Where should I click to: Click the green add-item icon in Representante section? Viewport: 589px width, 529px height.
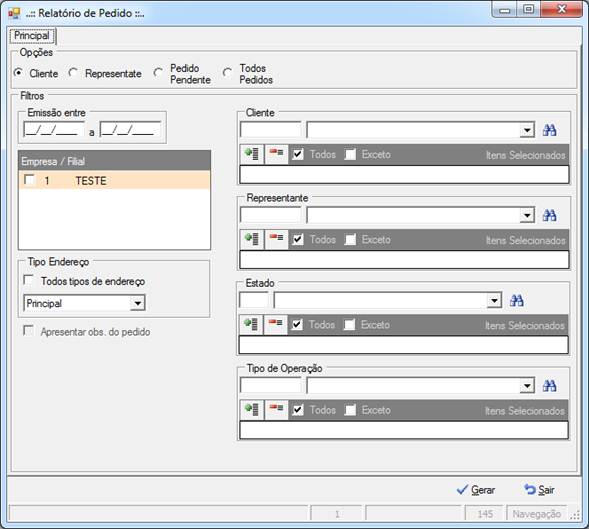(x=252, y=239)
